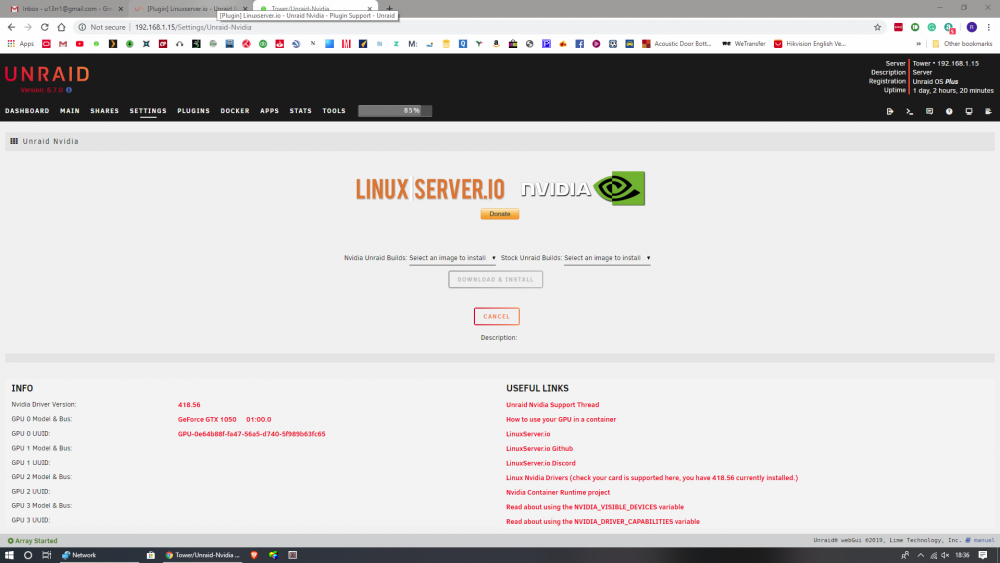
Task: Open the Amazon bookmark icon
Action: pyautogui.click(x=496, y=44)
